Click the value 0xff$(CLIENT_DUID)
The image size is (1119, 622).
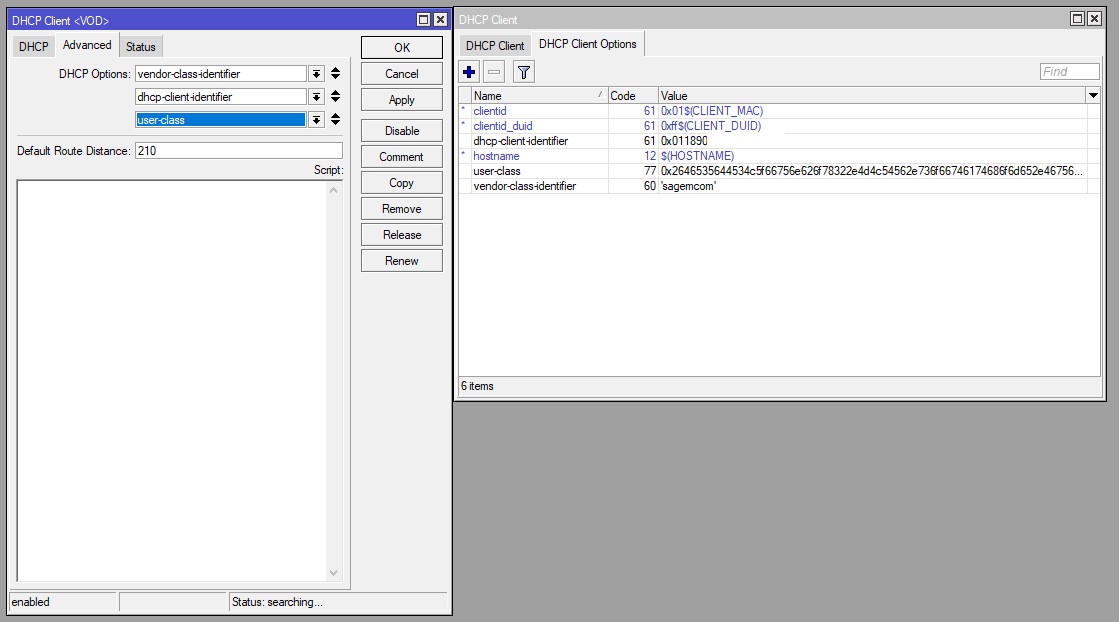click(711, 126)
